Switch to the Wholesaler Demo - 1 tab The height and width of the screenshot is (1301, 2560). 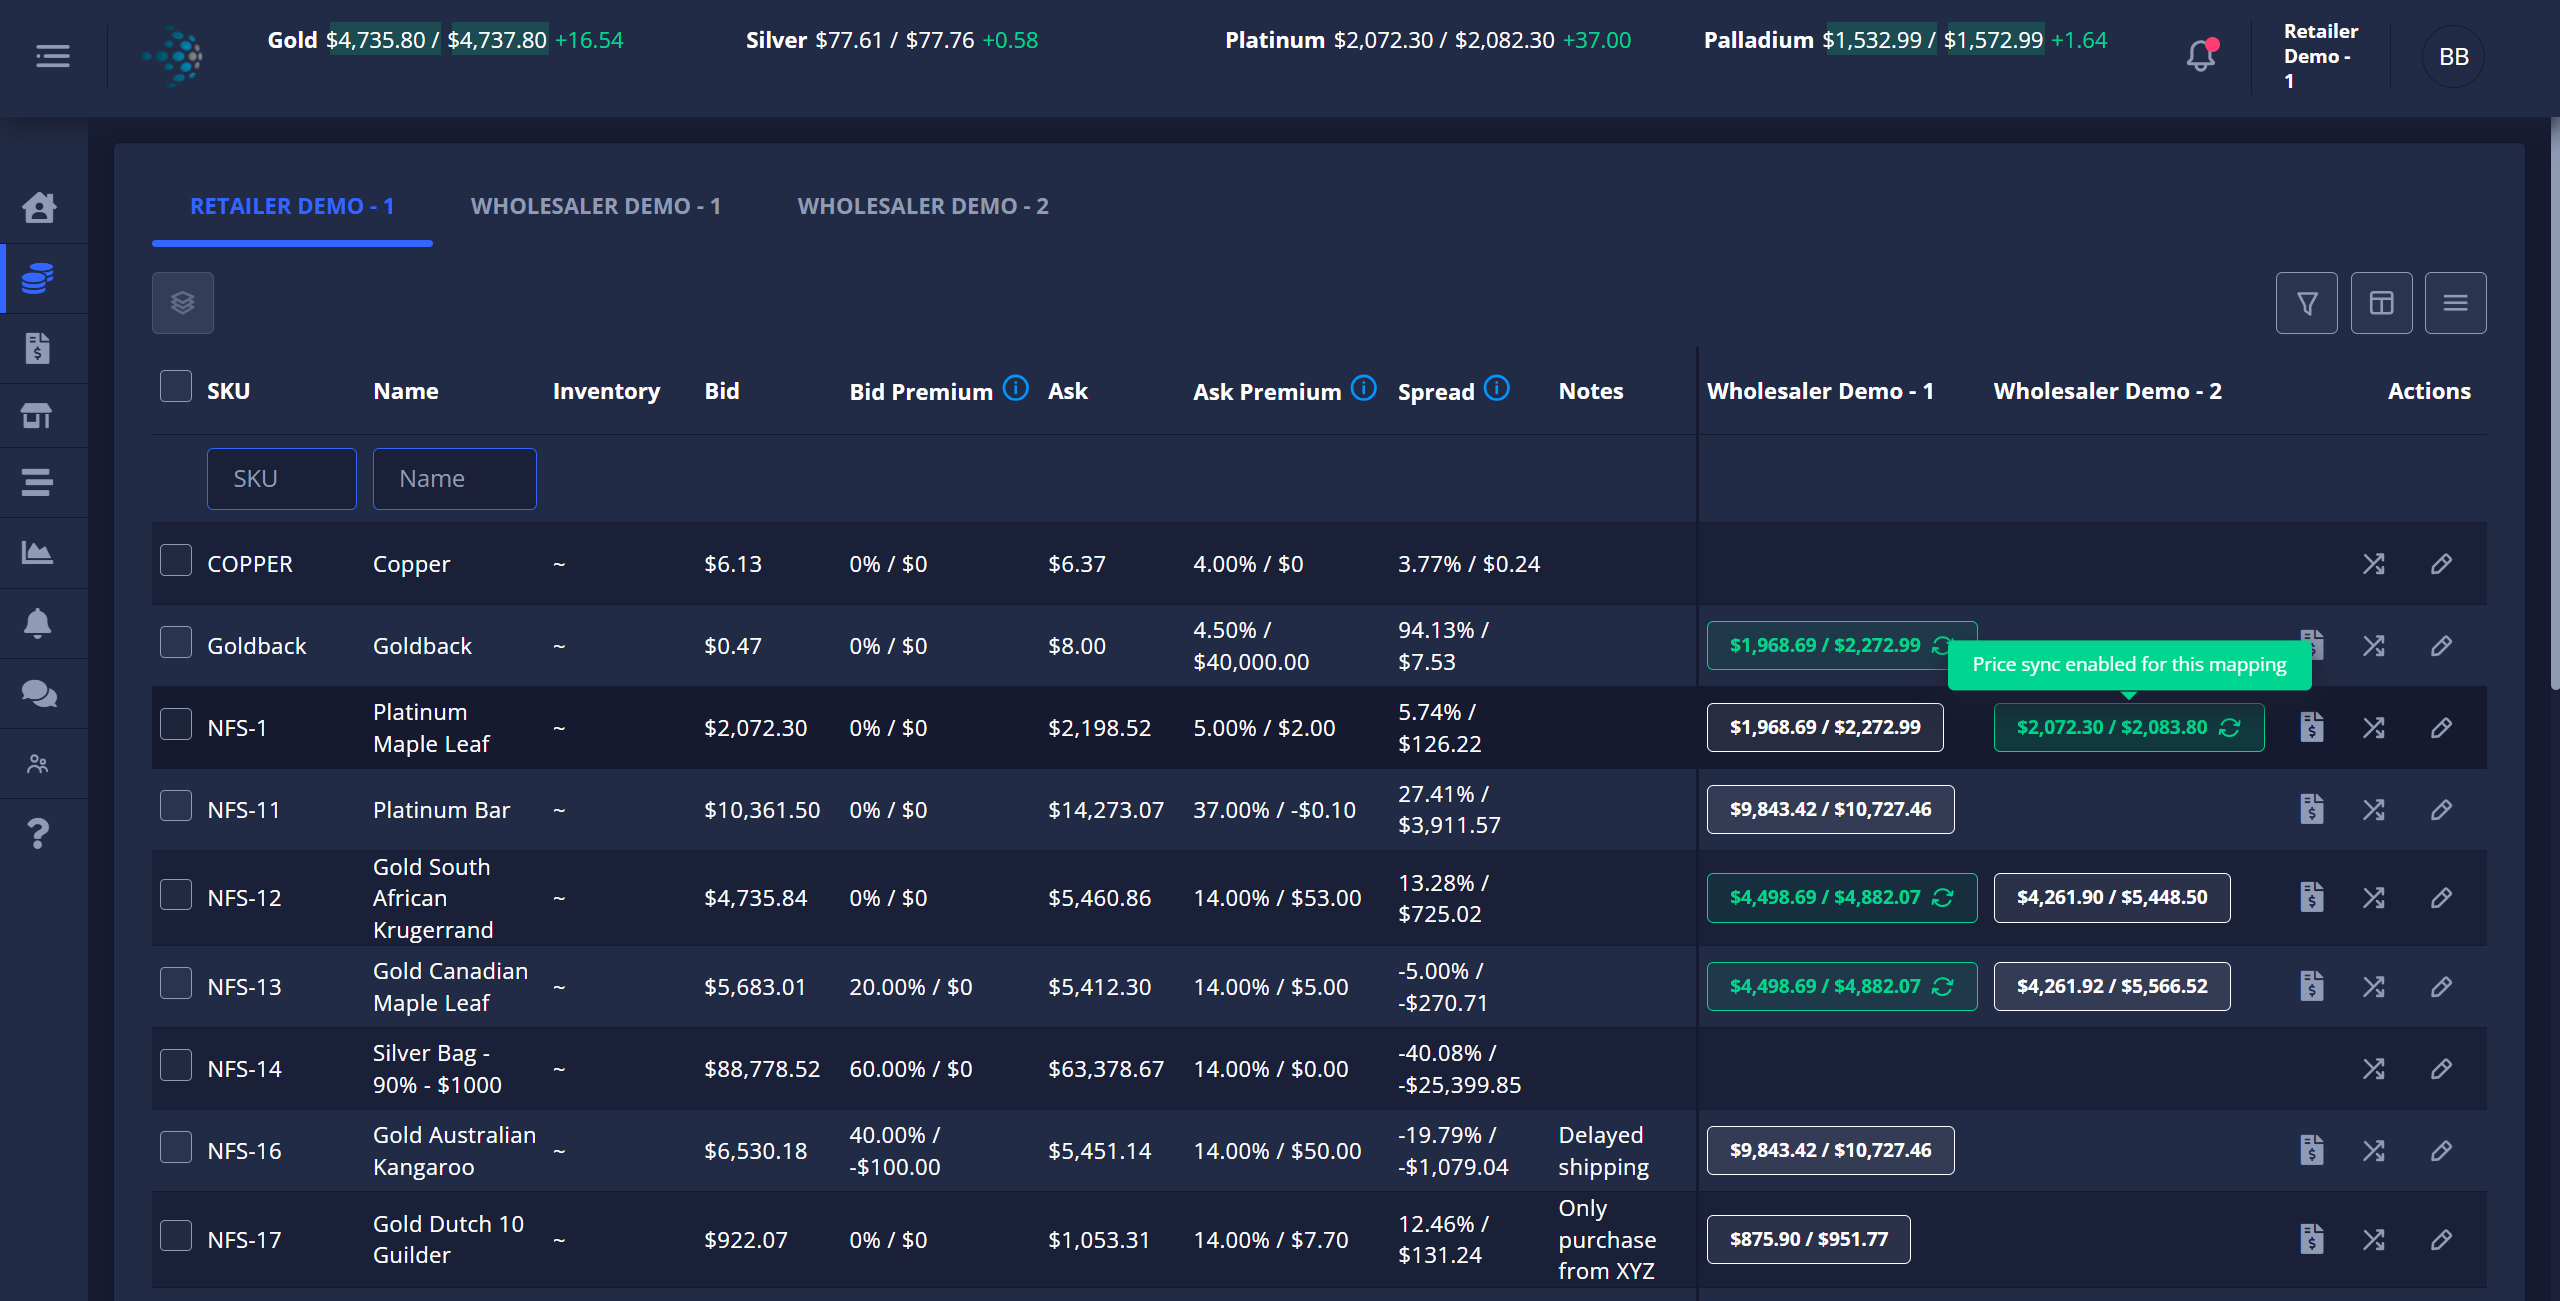coord(596,206)
